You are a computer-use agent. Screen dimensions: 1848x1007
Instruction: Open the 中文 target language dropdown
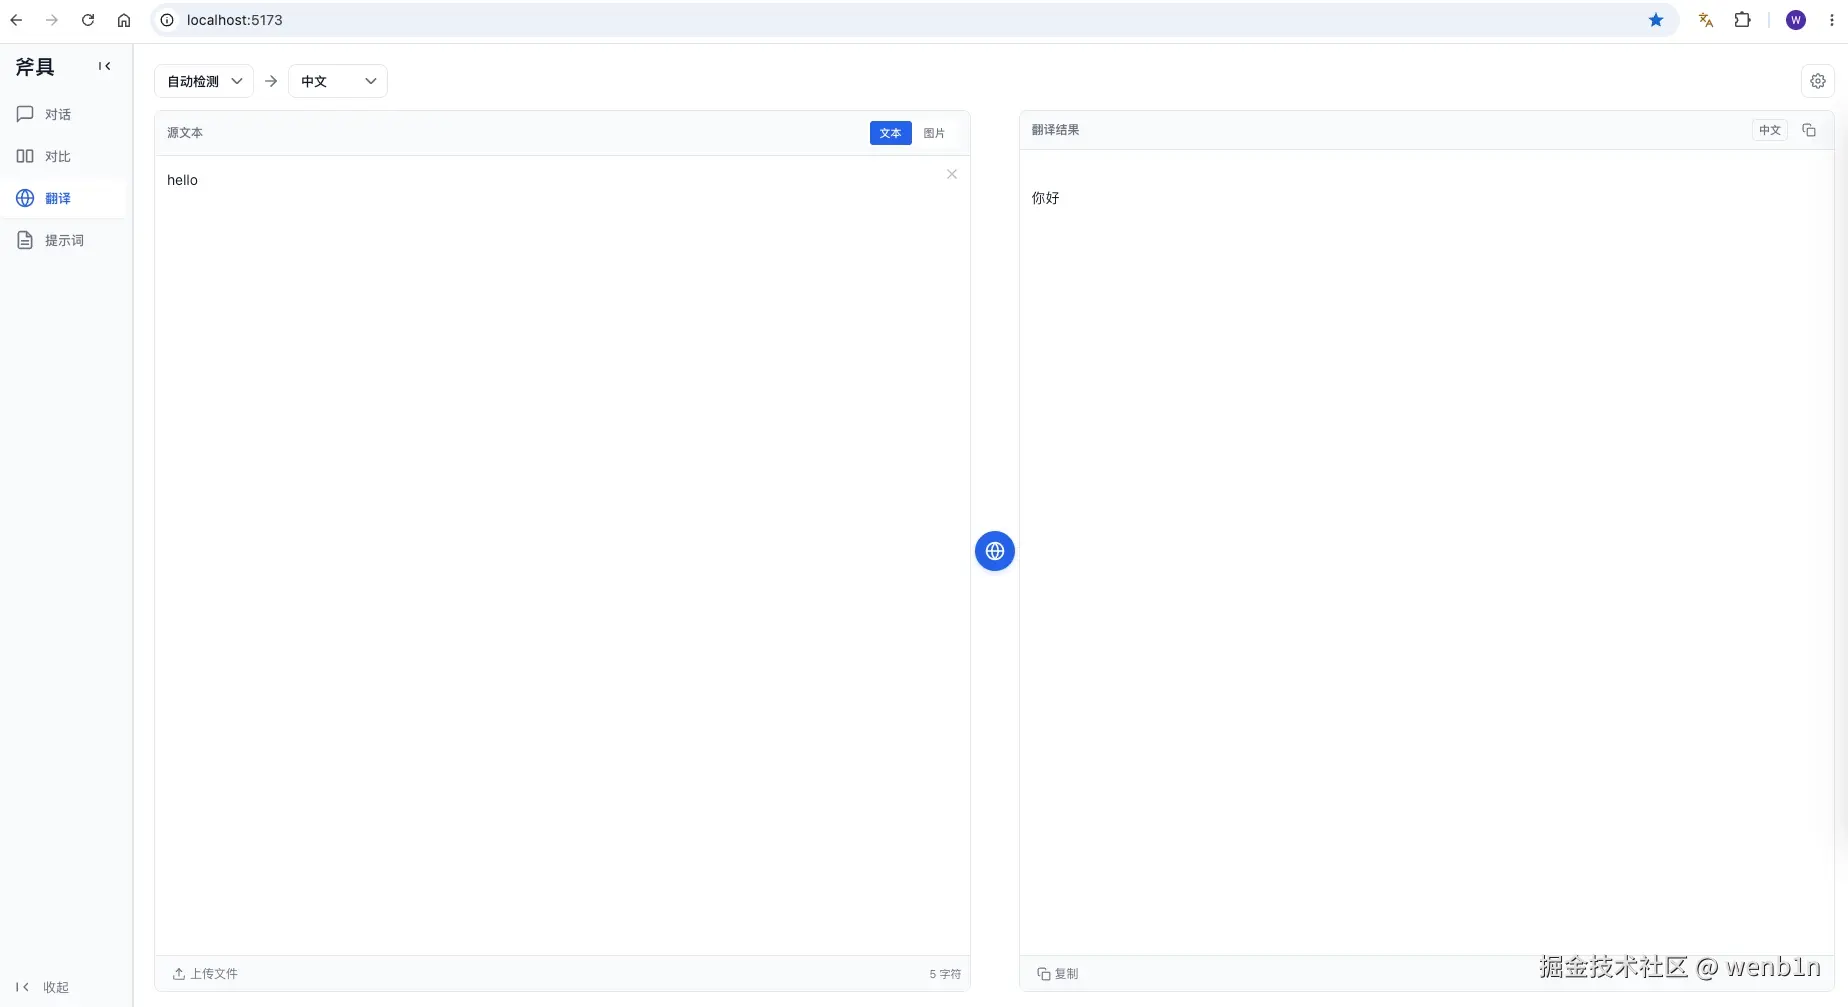coord(338,81)
